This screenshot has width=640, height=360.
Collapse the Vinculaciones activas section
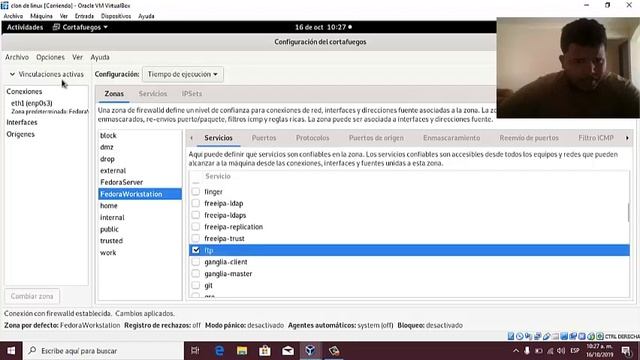pos(12,74)
